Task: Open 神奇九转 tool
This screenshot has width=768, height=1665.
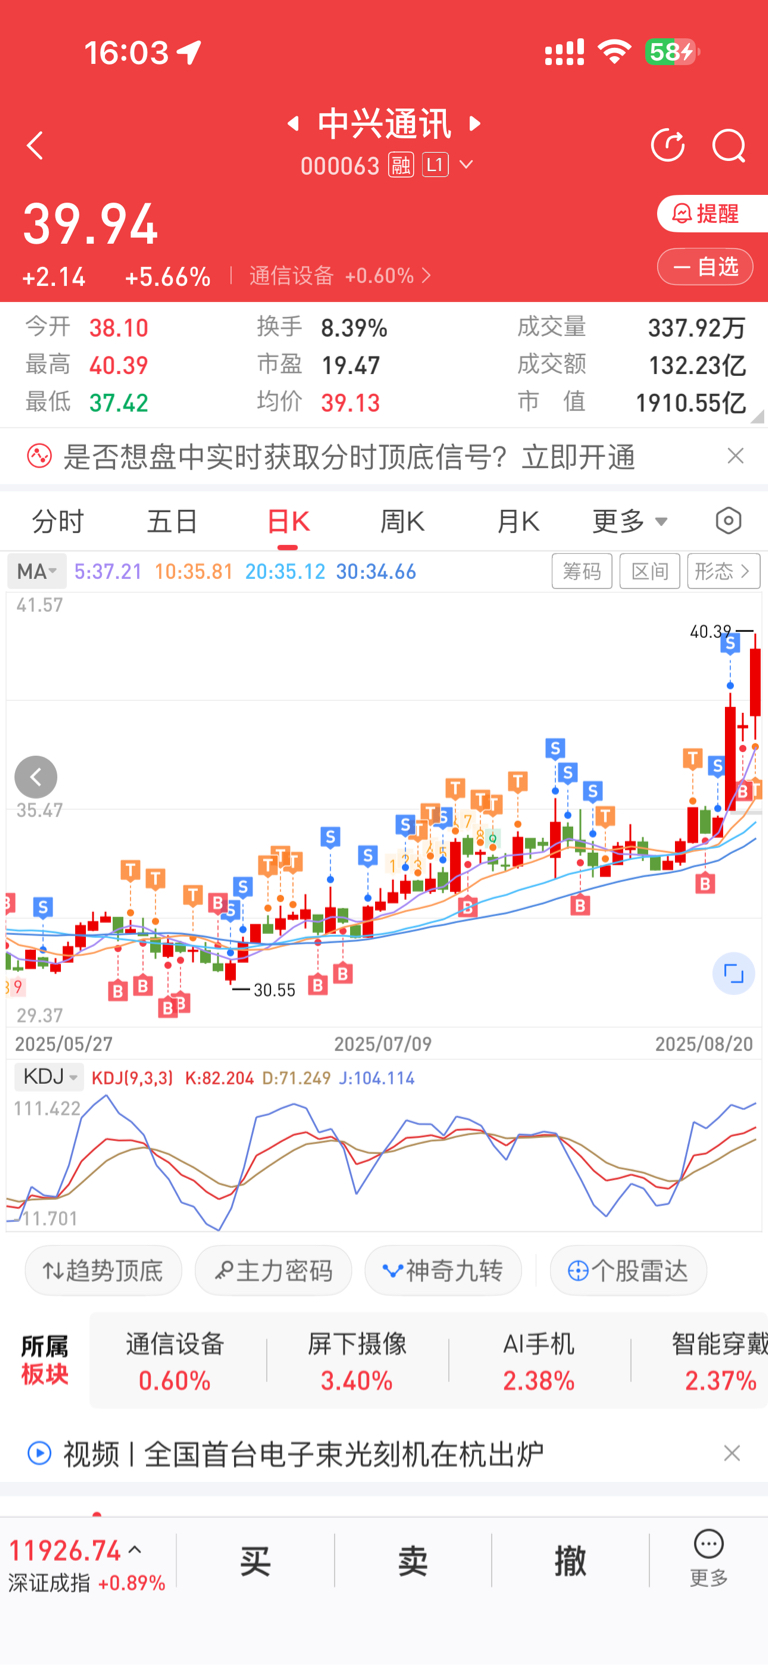Action: click(443, 1270)
